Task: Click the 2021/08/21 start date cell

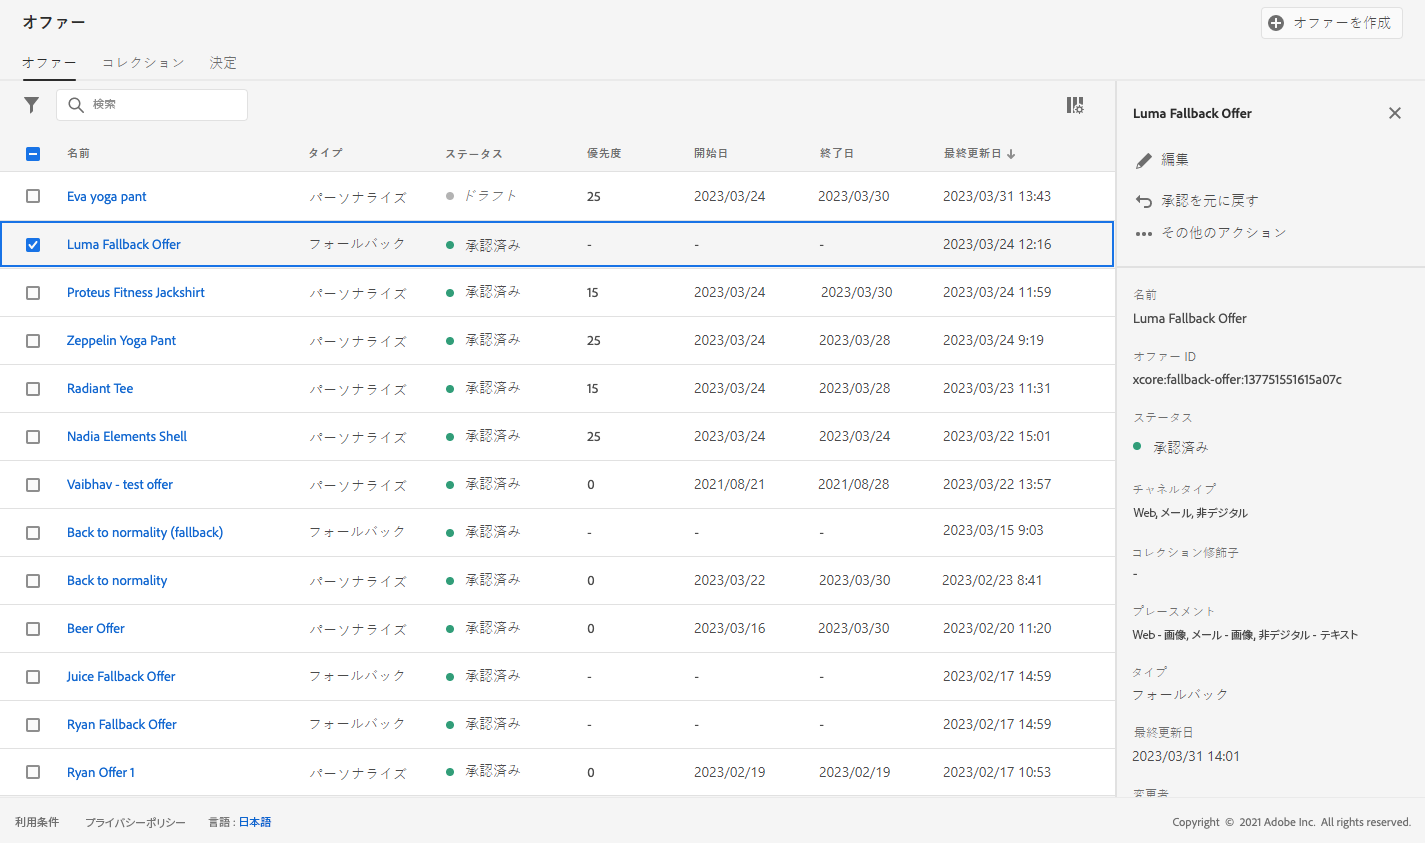Action: click(x=730, y=485)
